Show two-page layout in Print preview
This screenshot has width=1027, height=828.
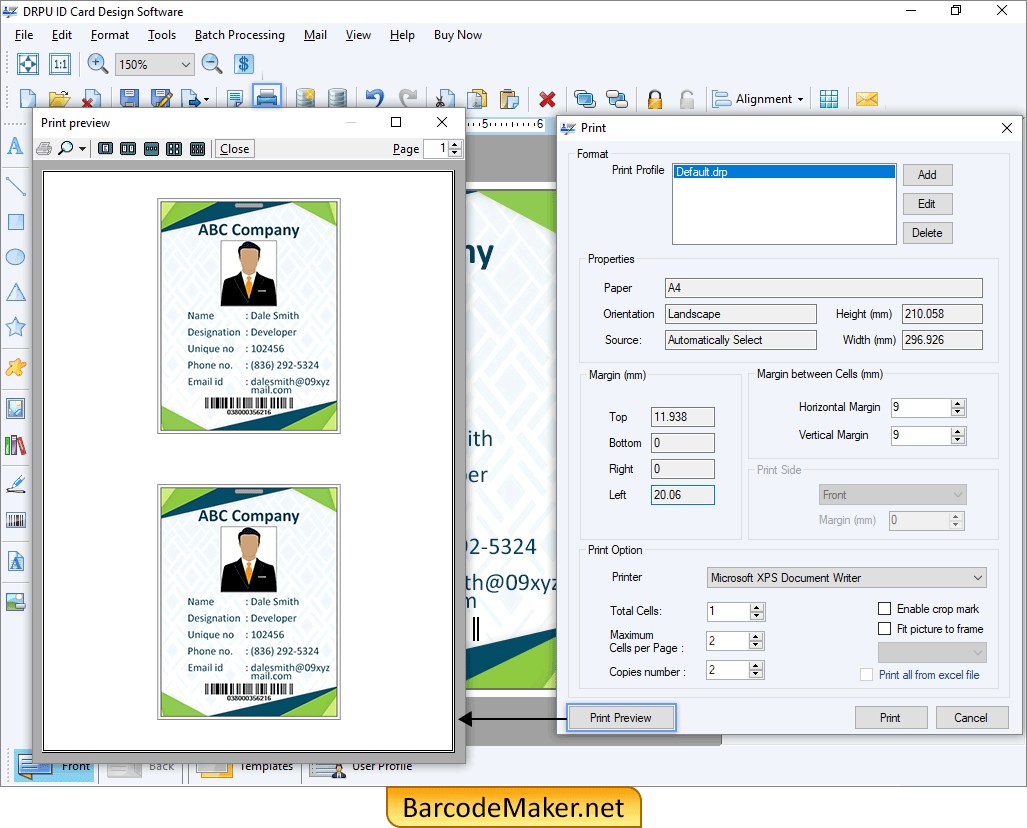(x=128, y=149)
